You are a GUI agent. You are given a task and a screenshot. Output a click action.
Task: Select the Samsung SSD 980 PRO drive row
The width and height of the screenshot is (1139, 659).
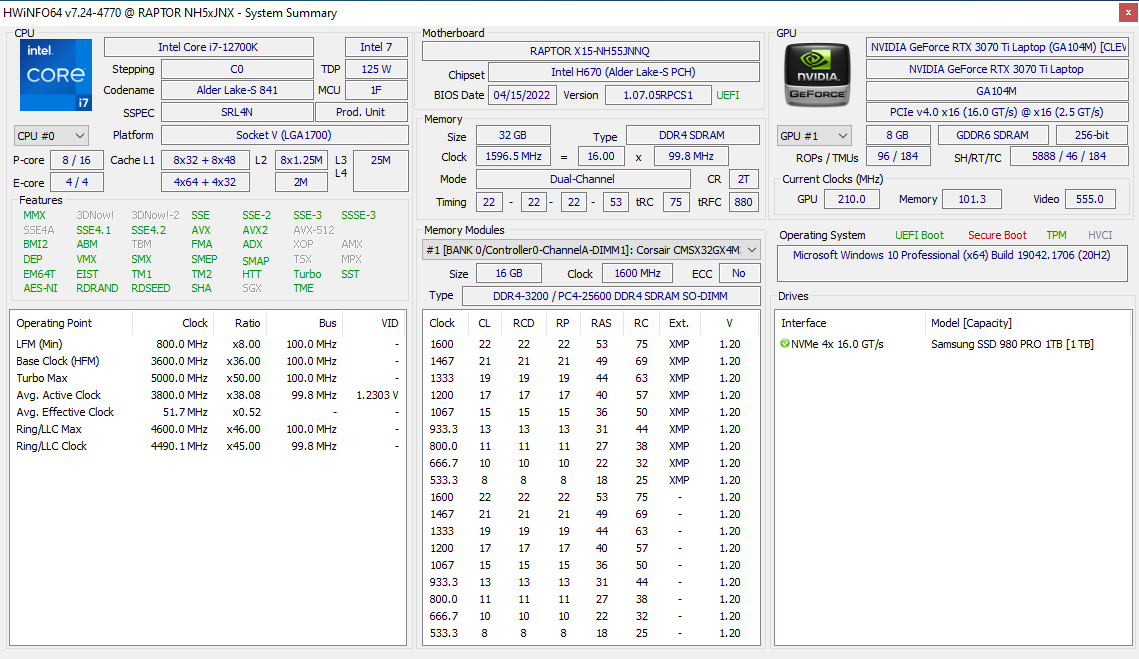click(952, 344)
